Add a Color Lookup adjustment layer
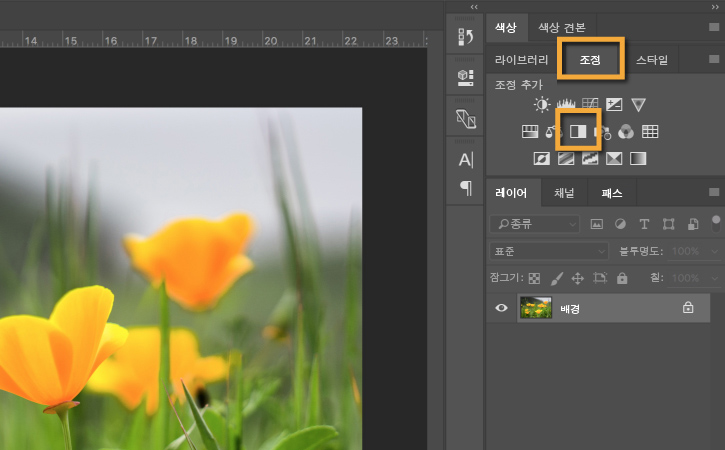This screenshot has height=450, width=725. coord(650,132)
